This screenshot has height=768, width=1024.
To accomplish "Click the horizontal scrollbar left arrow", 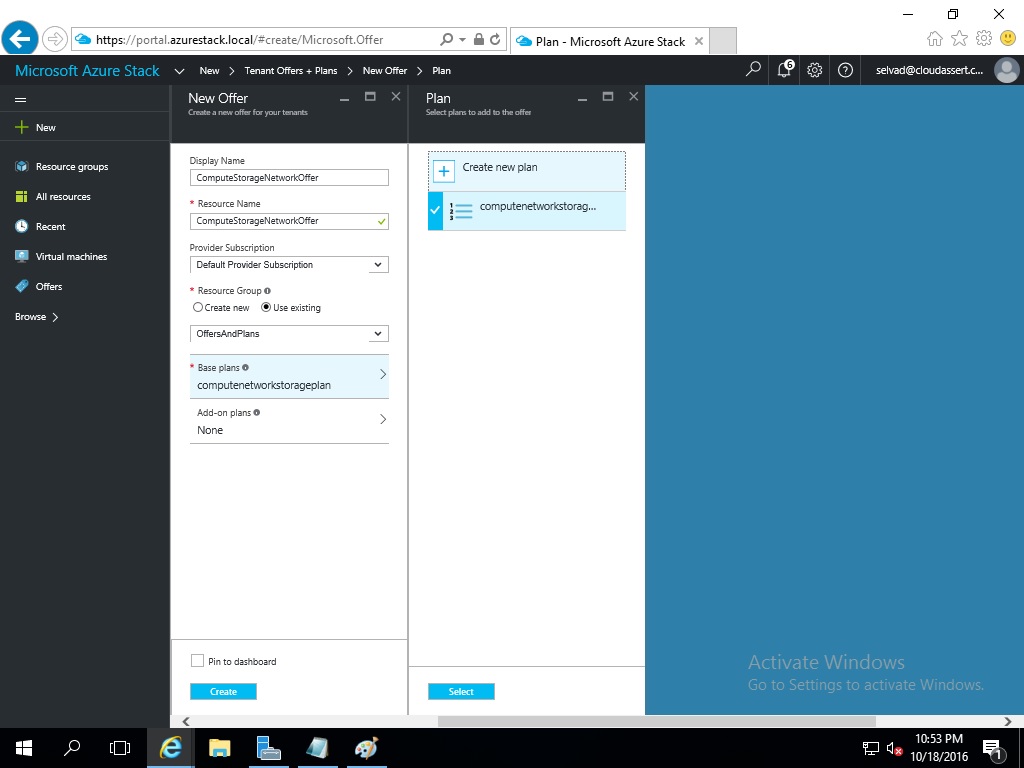I will (186, 721).
